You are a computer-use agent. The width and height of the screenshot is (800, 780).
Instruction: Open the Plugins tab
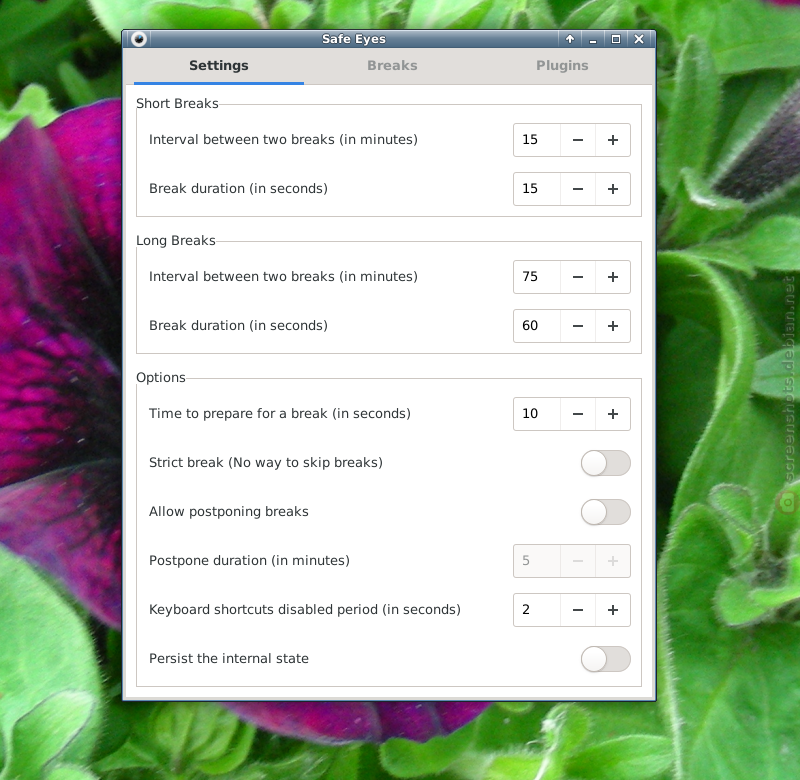[562, 66]
